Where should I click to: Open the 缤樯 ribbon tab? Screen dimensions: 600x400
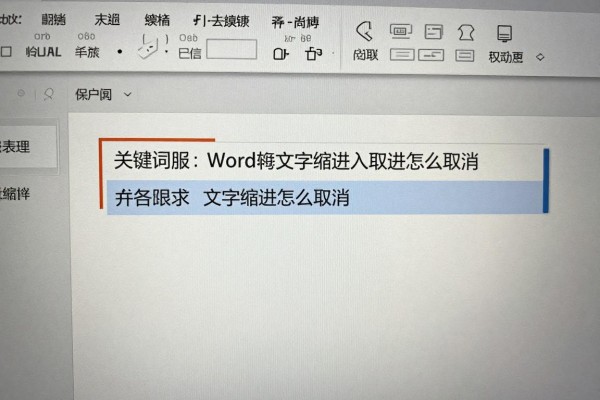tap(157, 20)
